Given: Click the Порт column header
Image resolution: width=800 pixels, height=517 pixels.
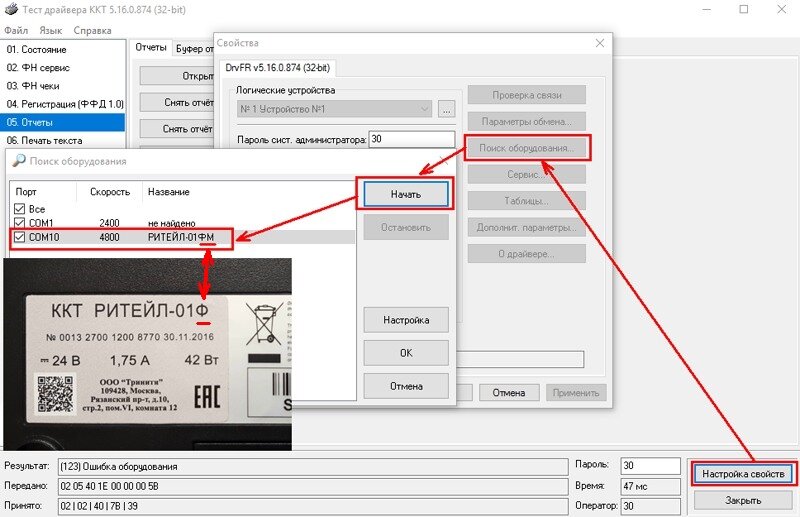Looking at the screenshot, I should (26, 192).
